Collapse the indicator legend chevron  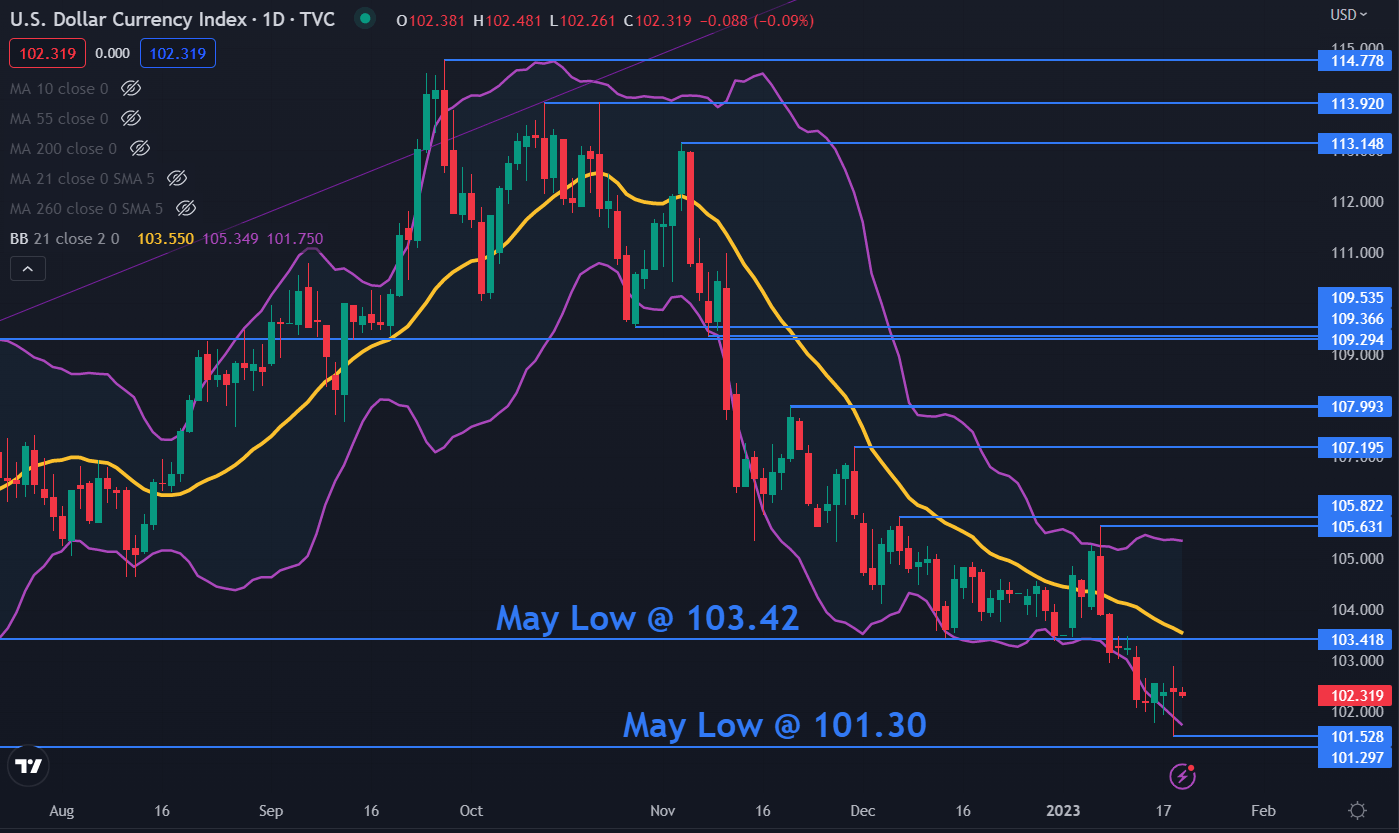point(27,268)
